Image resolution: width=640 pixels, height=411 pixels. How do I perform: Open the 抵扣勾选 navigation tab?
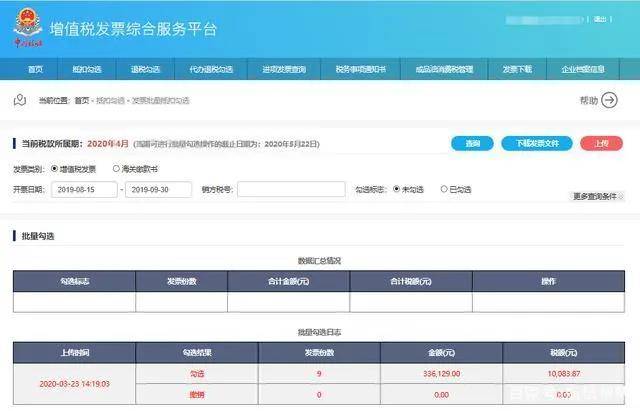tap(87, 69)
